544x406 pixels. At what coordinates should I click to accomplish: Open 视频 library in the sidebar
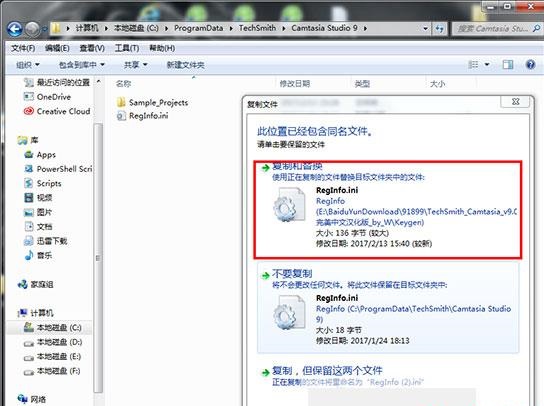[38, 198]
